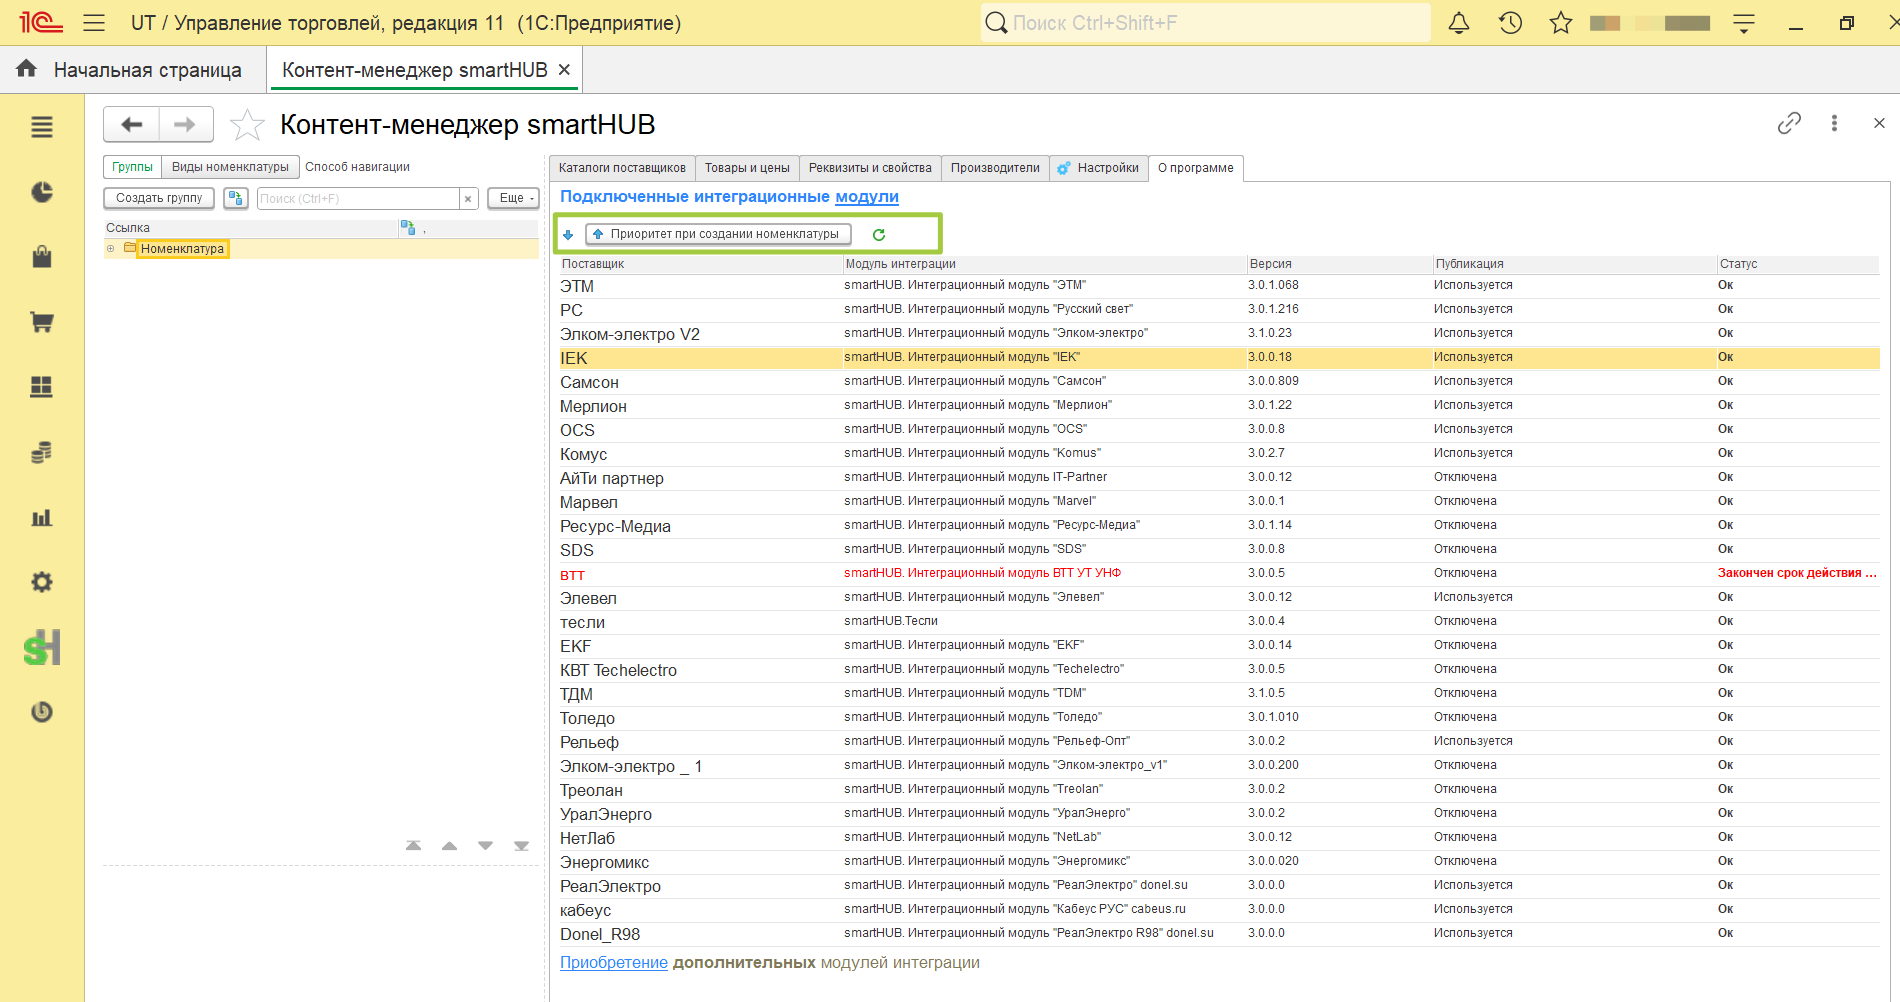This screenshot has width=1900, height=1002.
Task: Open favorites star in the title bar
Action: tap(1561, 23)
